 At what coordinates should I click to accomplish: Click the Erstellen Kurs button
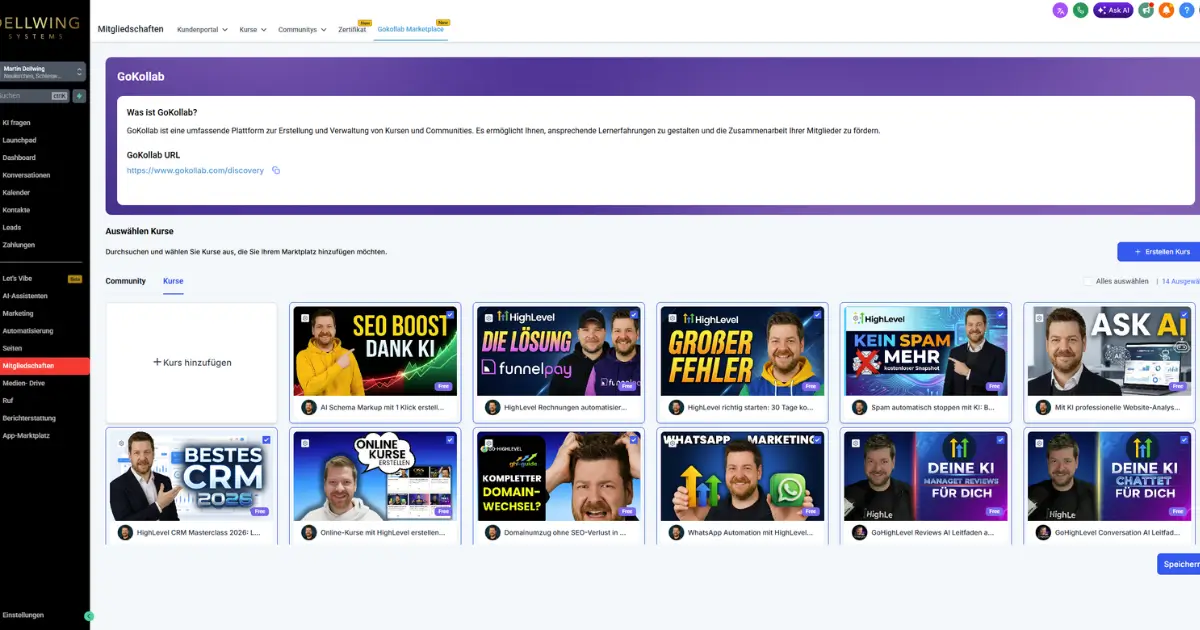(x=1160, y=252)
